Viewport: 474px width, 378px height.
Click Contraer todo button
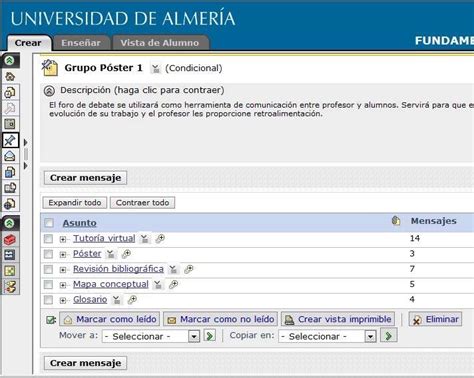(142, 203)
